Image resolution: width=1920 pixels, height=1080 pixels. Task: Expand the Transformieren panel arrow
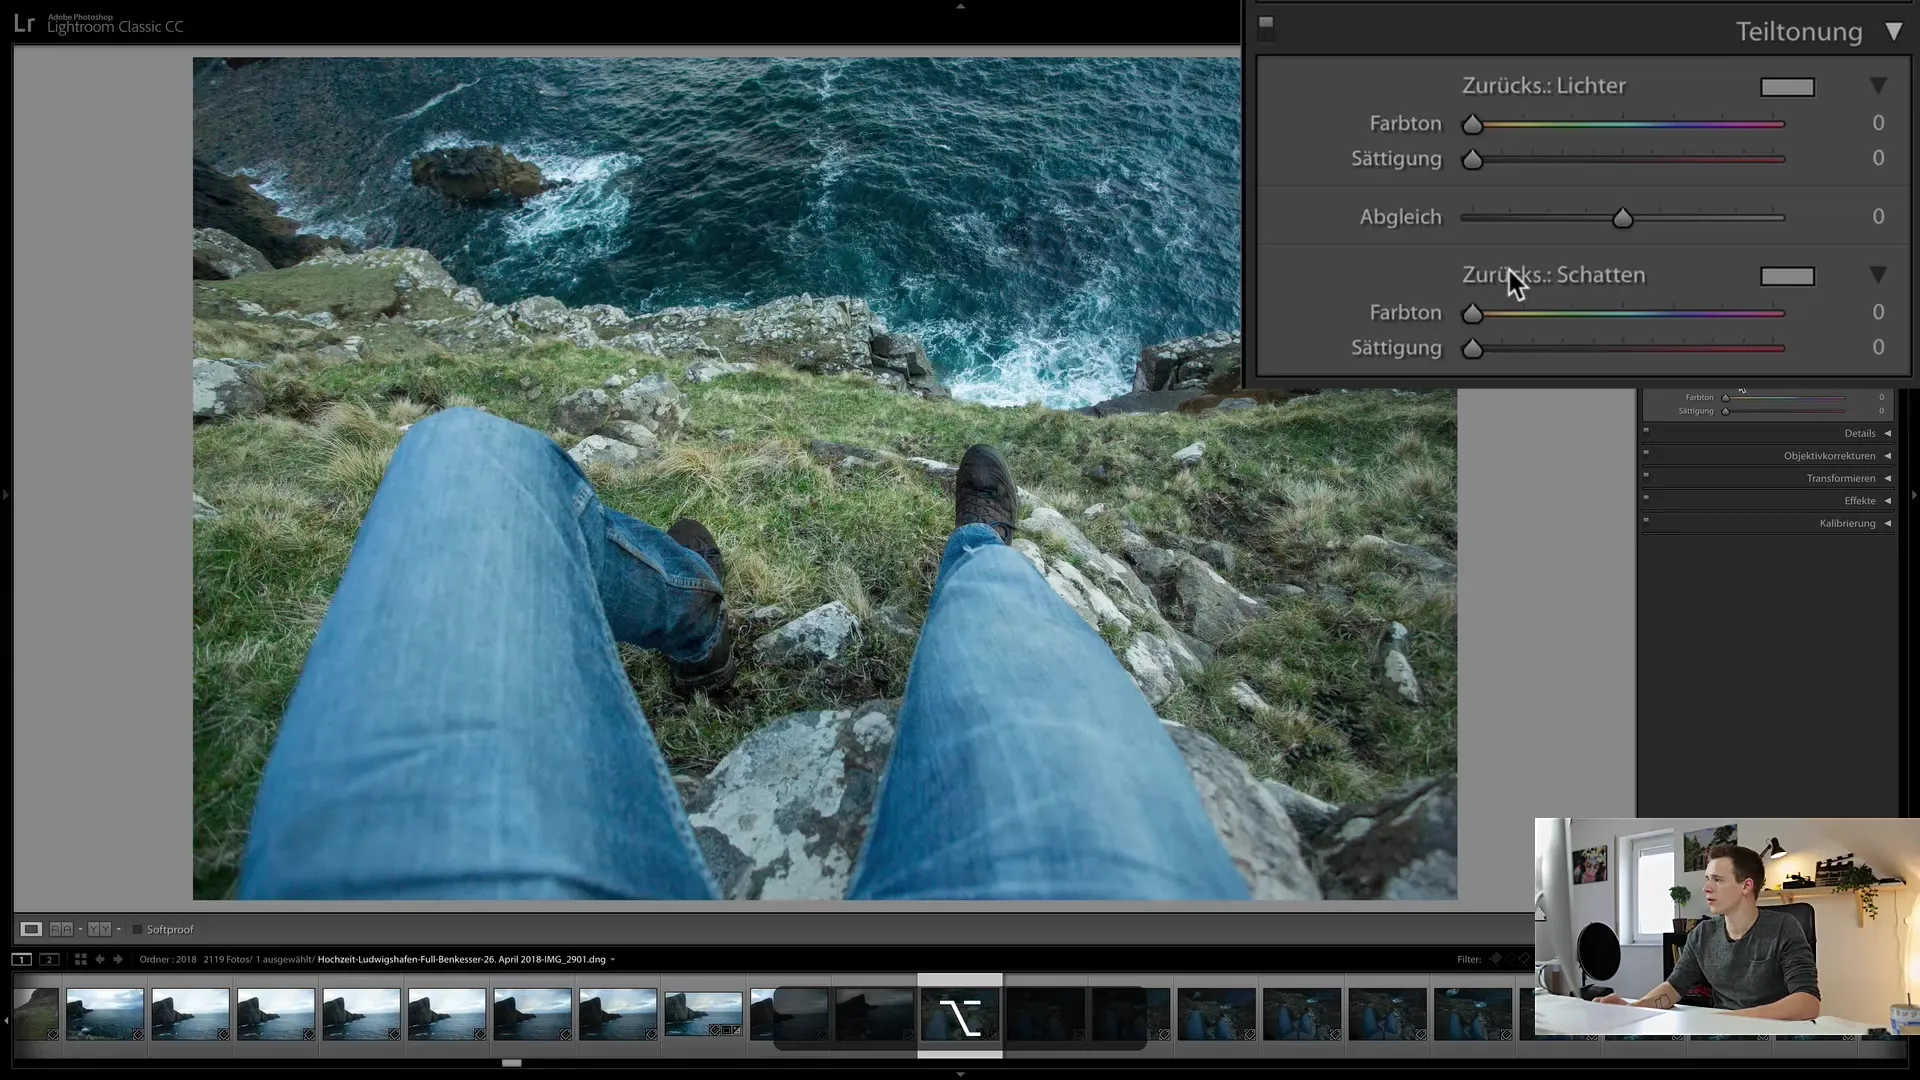pos(1887,478)
